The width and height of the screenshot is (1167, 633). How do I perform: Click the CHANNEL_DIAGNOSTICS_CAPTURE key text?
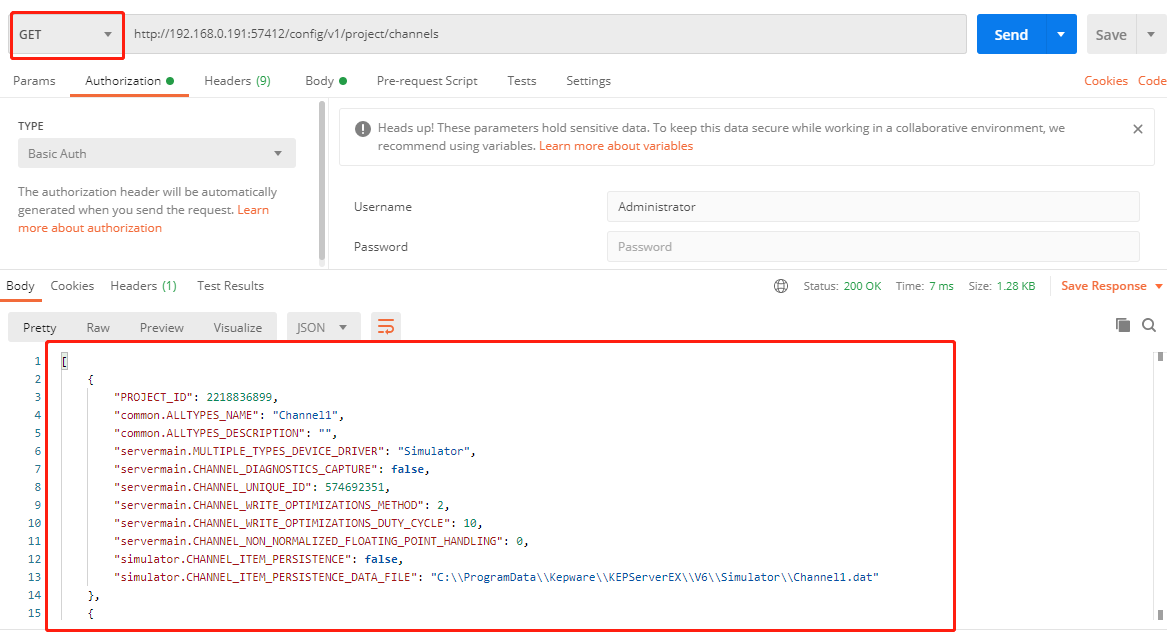(x=246, y=469)
